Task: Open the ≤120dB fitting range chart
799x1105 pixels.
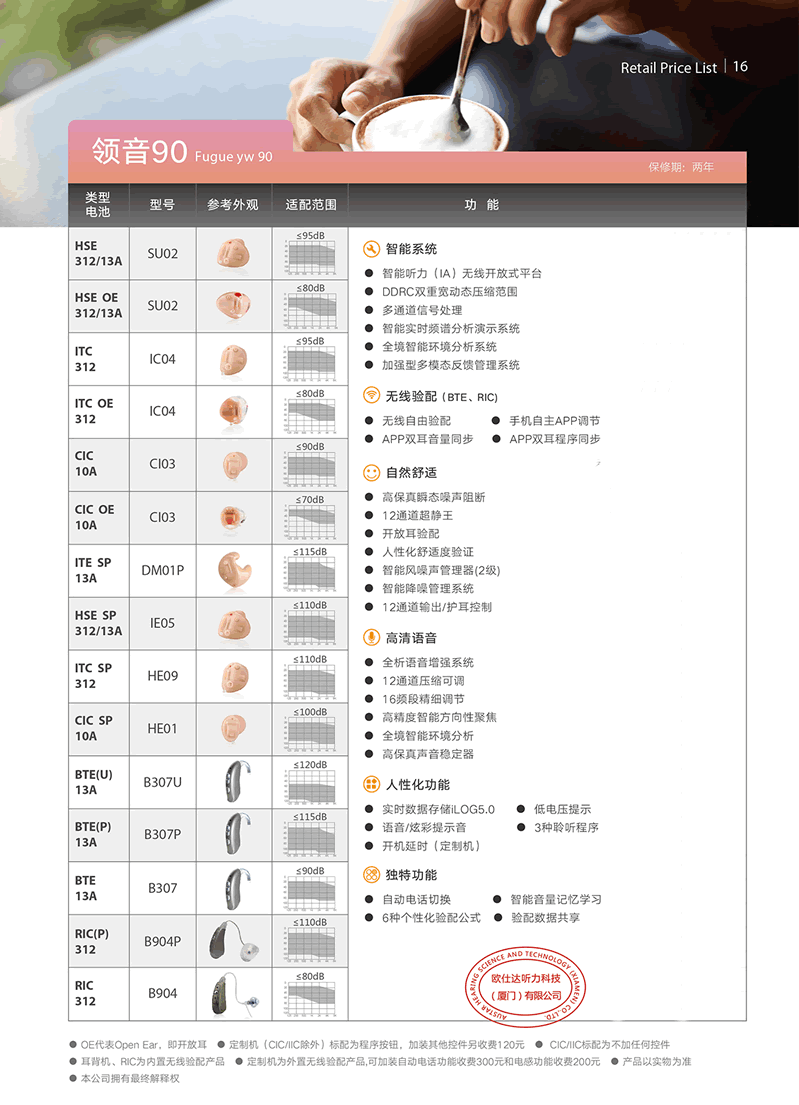Action: [310, 782]
